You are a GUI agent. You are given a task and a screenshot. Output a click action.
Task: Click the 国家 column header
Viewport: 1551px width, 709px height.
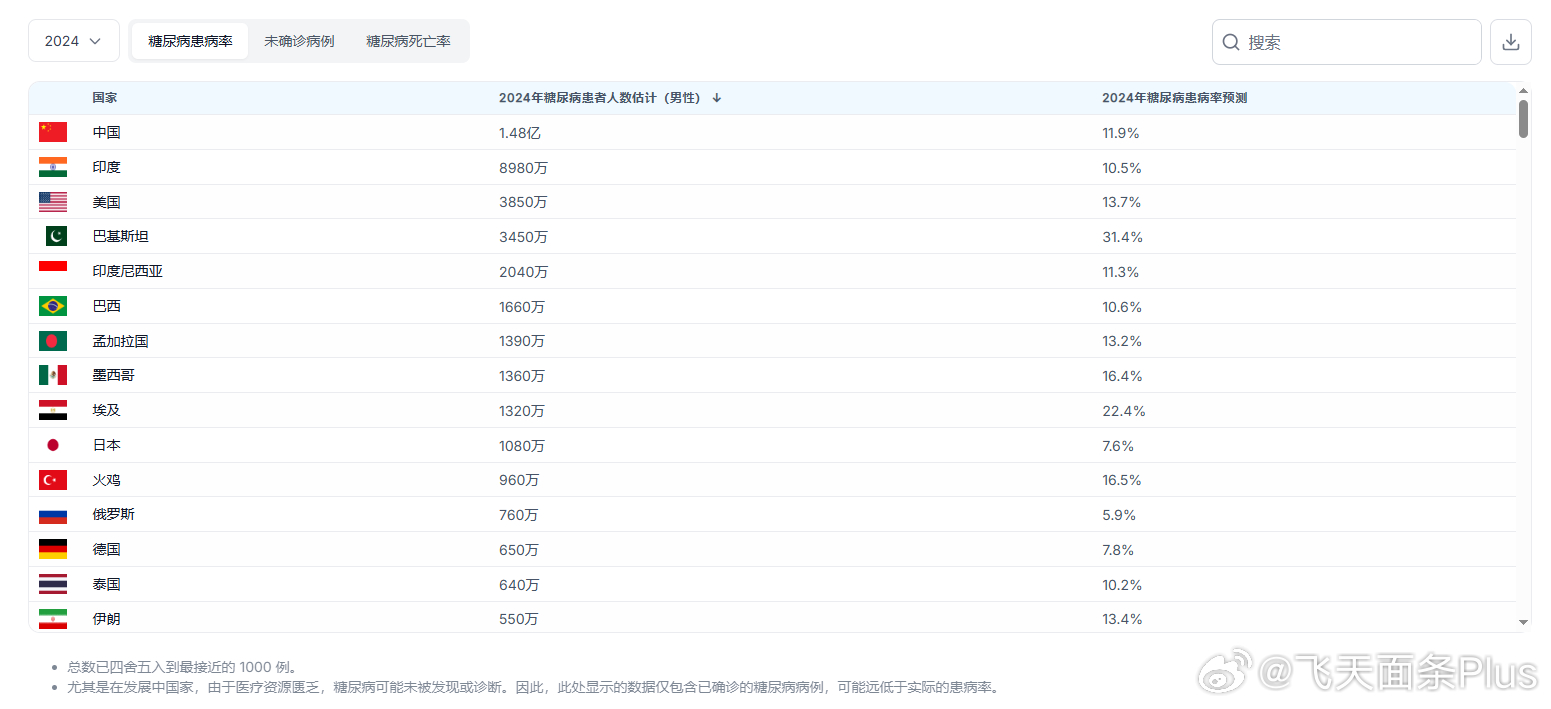[x=105, y=98]
